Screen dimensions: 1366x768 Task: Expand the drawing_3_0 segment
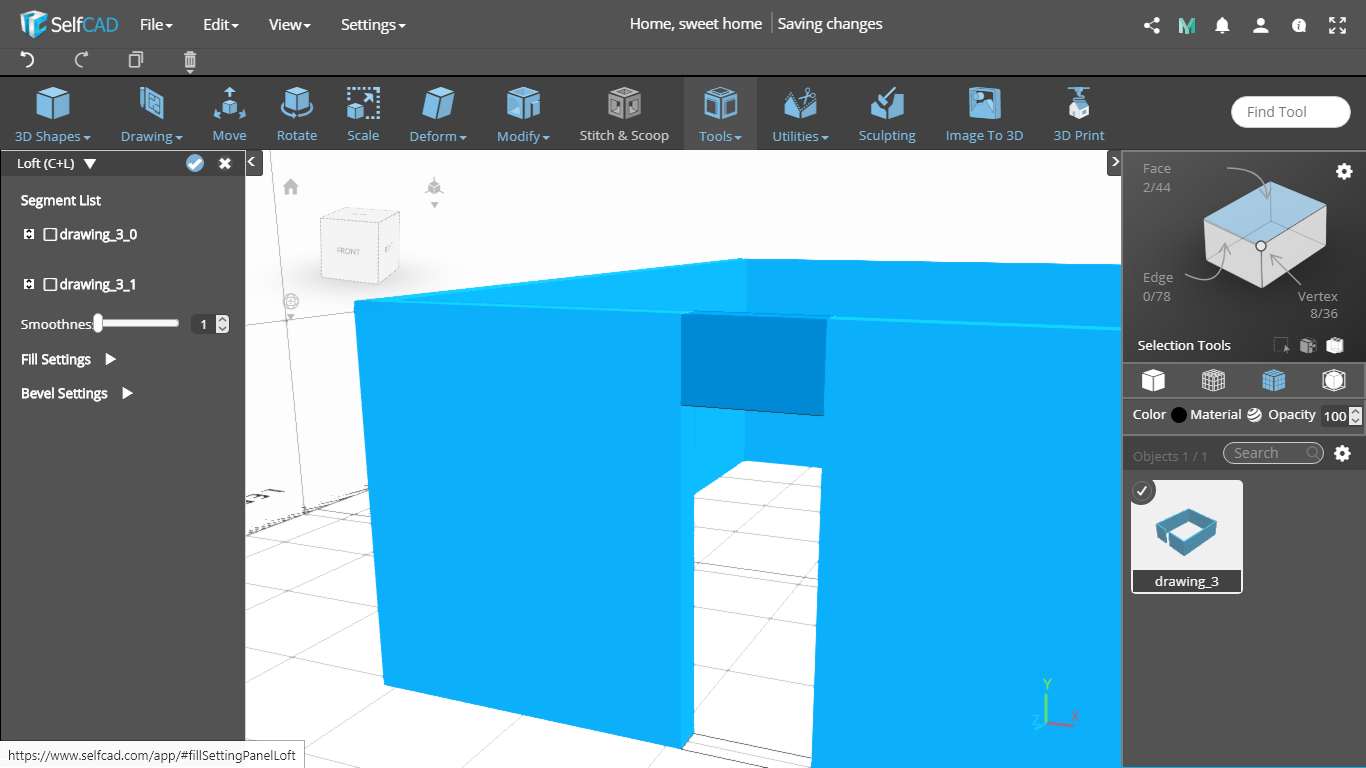pos(28,234)
